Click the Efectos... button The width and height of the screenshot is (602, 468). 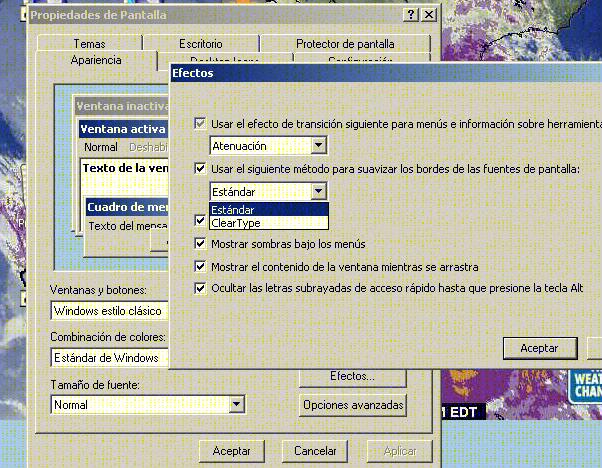352,376
